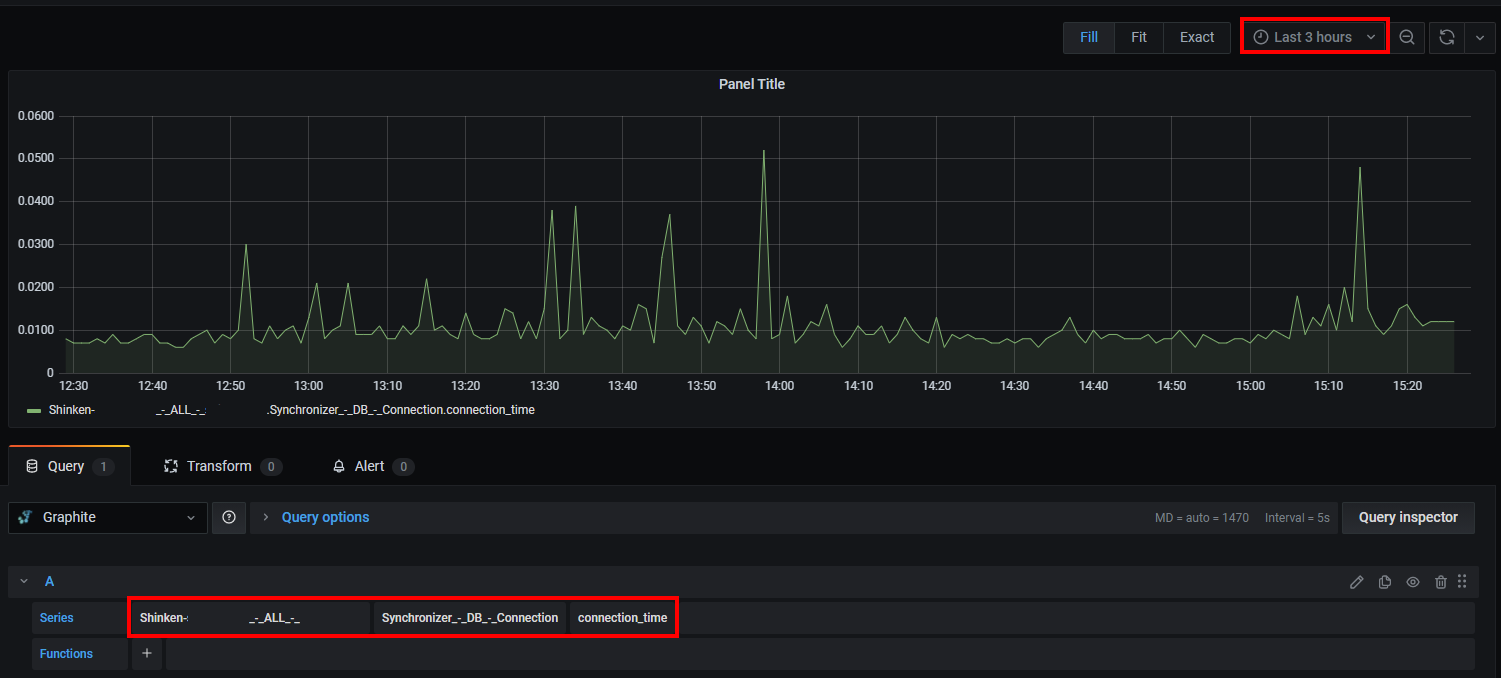Click the connection_time series segment
The height and width of the screenshot is (678, 1501).
coord(622,618)
